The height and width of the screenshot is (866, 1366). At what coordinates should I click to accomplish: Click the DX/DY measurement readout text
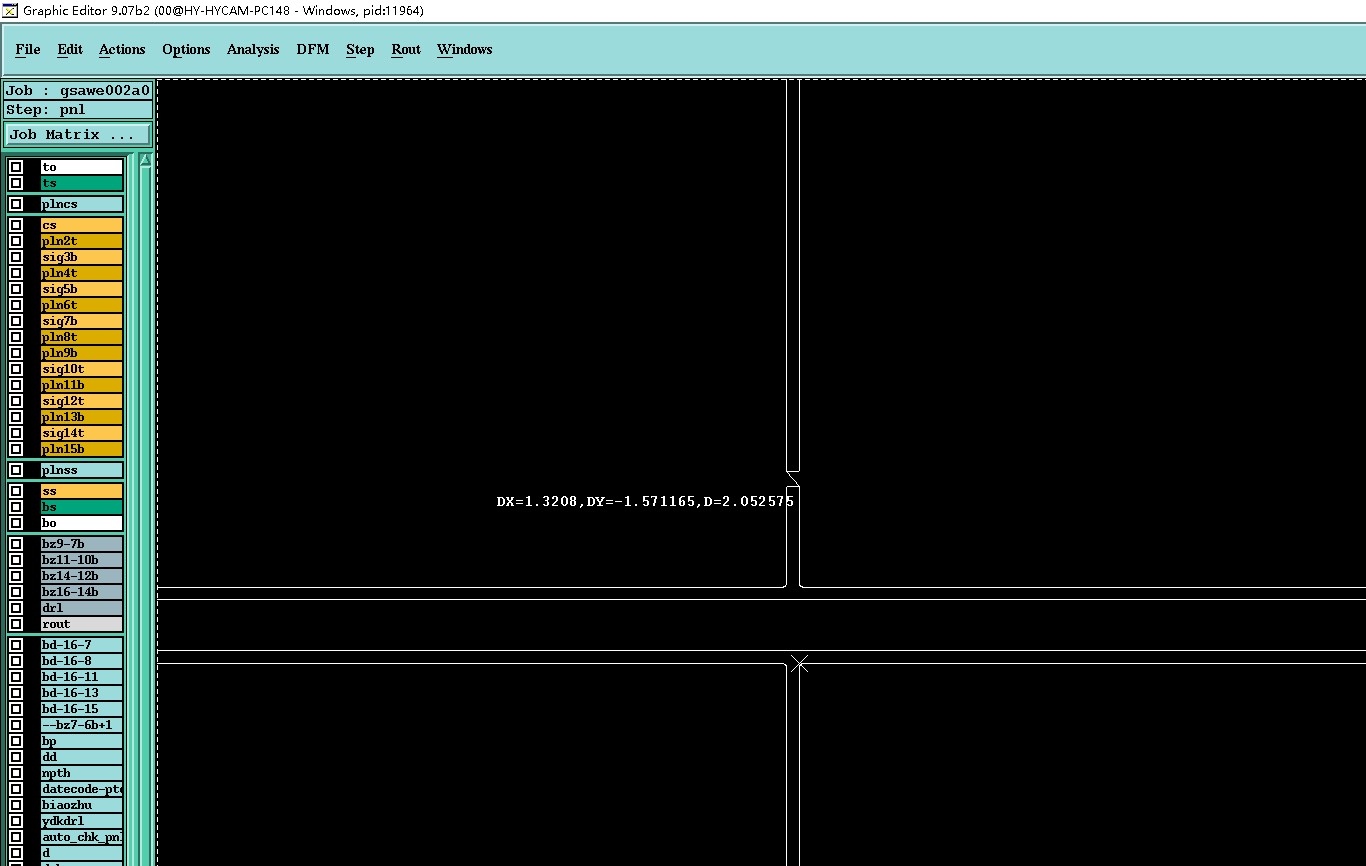click(645, 501)
